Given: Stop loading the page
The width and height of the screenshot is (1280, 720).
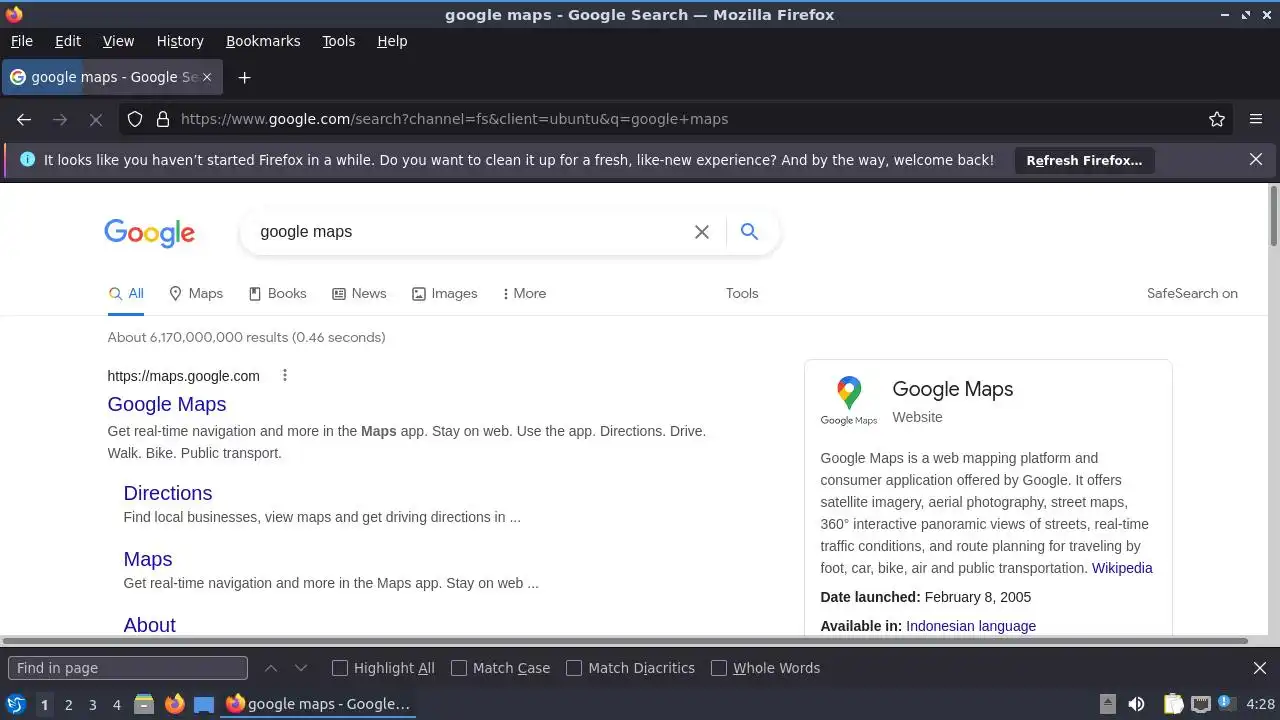Looking at the screenshot, I should 96,119.
